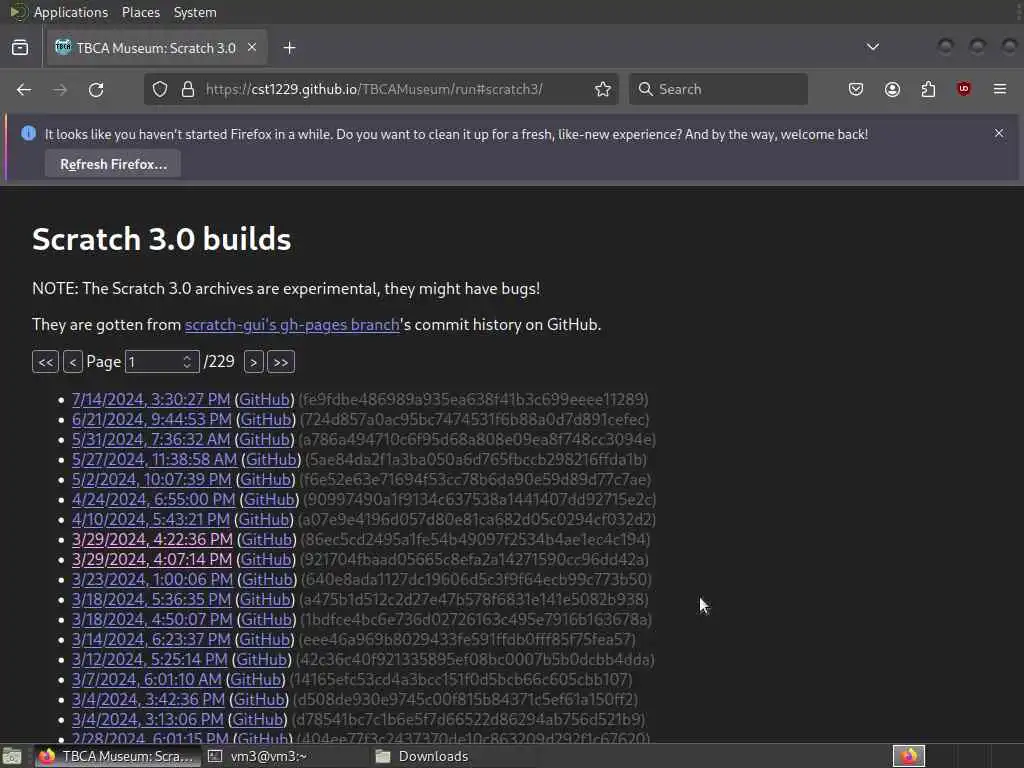This screenshot has height=768, width=1024.
Task: Open the Firefox View icon
Action: click(x=20, y=48)
